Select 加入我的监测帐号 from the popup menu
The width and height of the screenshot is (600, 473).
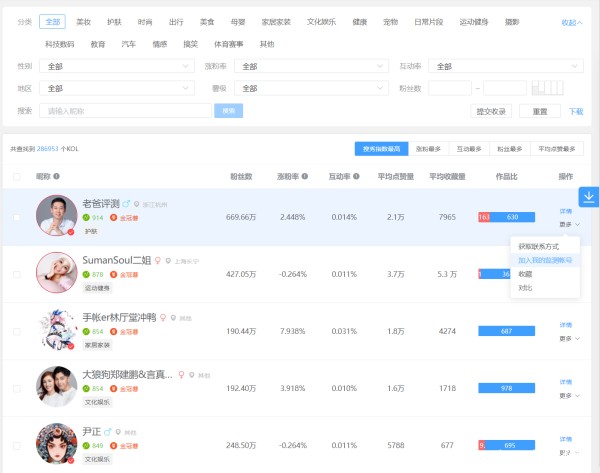[x=545, y=259]
